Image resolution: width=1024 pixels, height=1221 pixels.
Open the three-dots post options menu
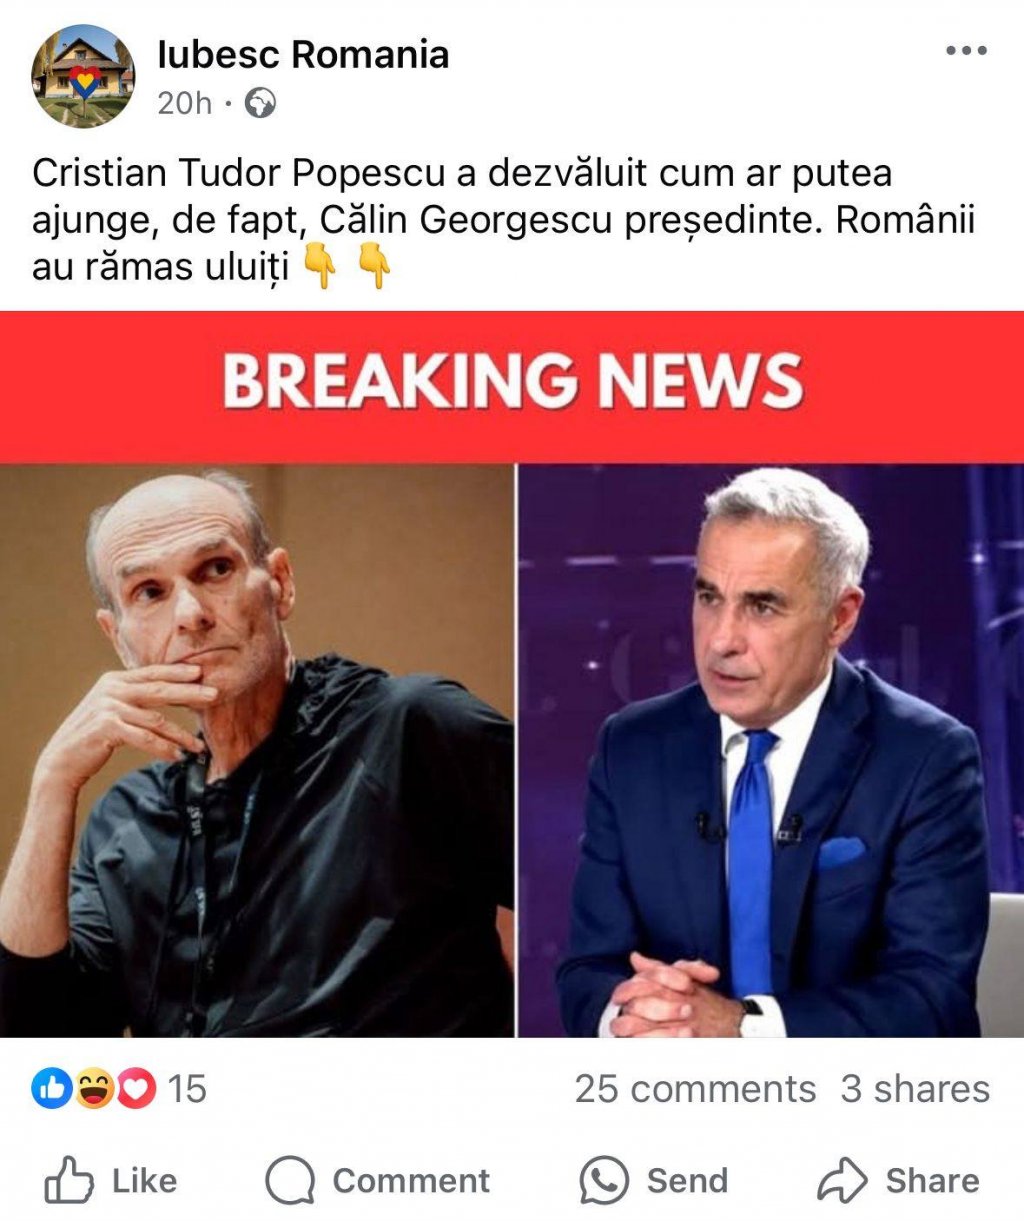966,51
